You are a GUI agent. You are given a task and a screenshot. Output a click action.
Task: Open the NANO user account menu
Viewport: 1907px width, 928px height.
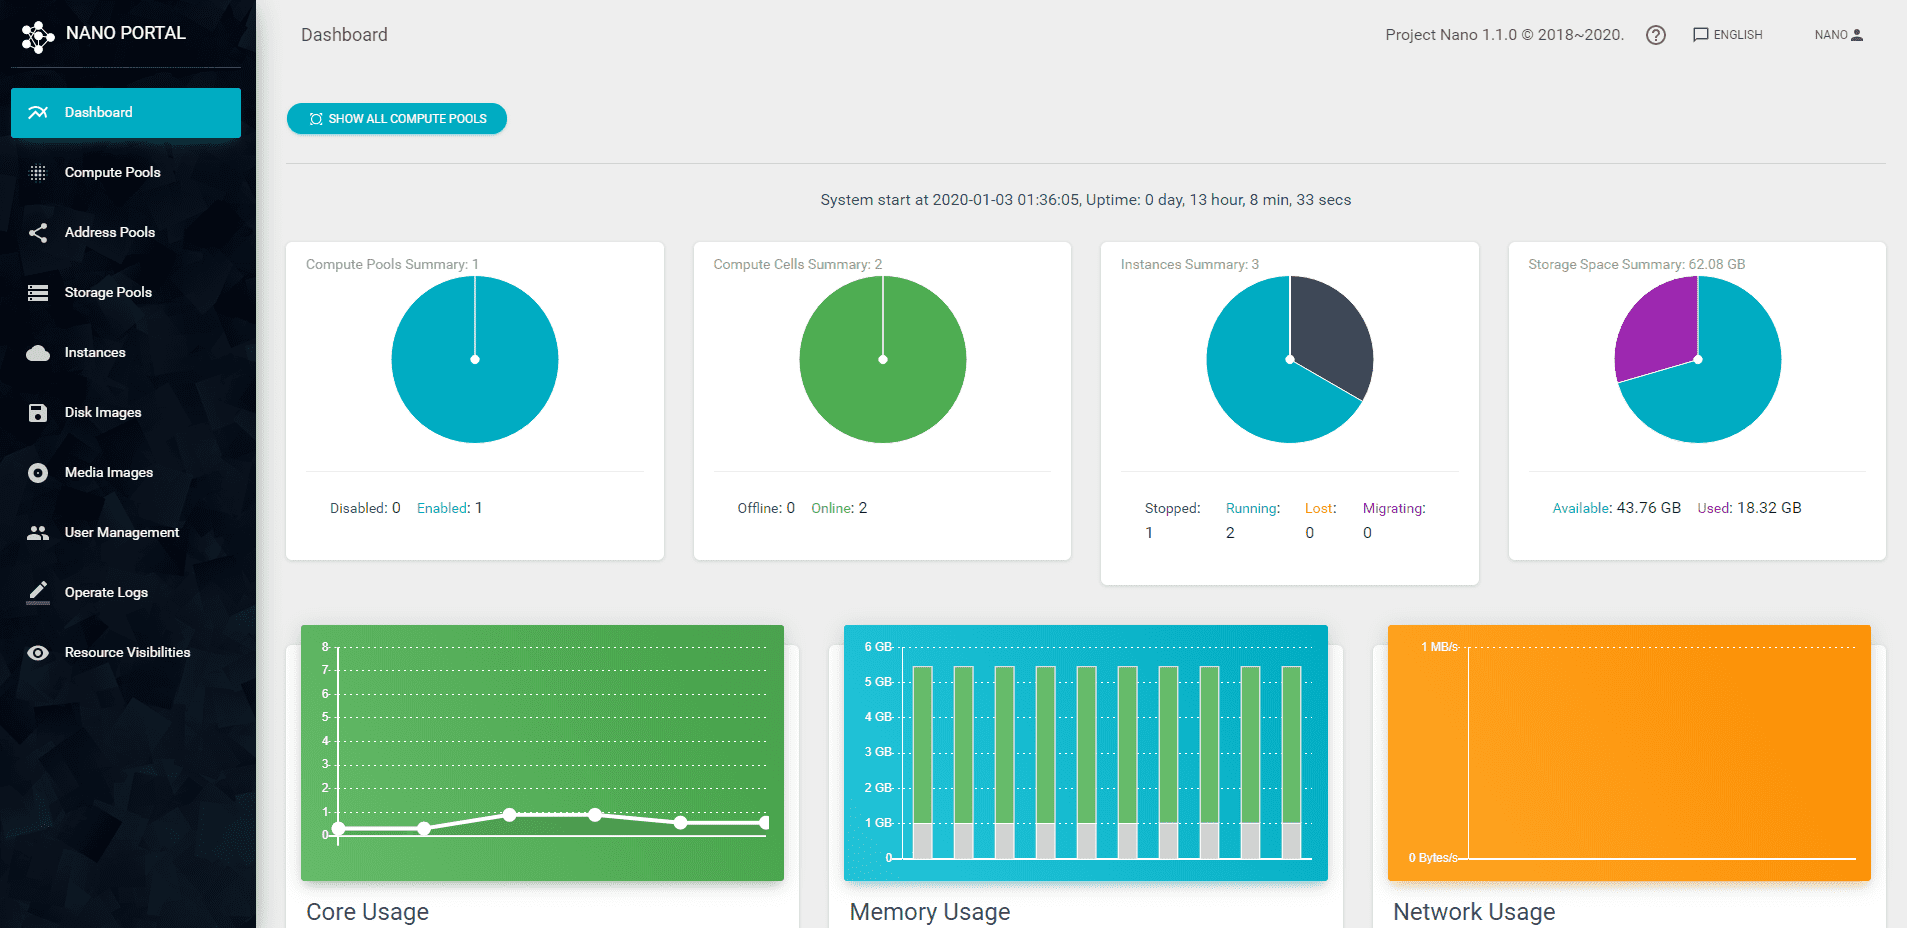tap(1838, 35)
